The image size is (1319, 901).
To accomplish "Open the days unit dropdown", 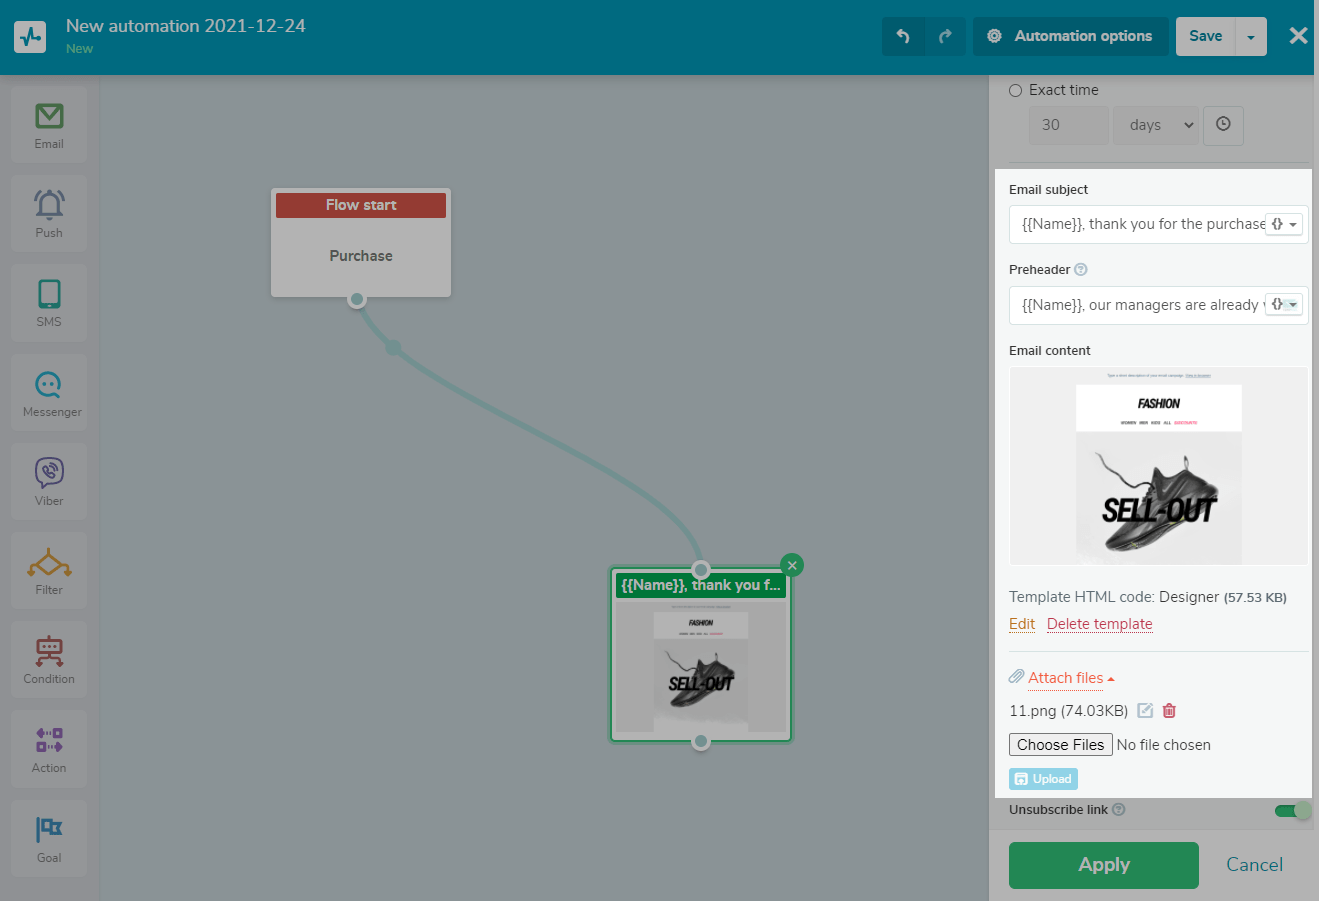I will tap(1160, 125).
